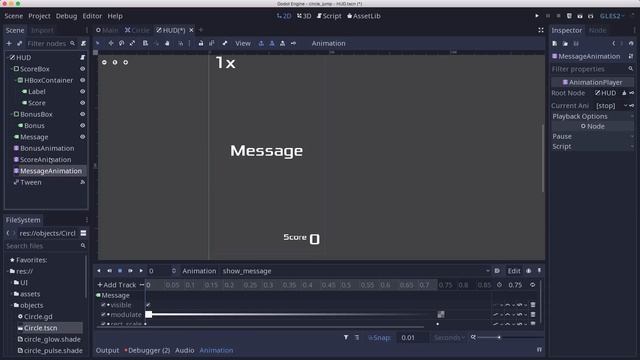This screenshot has width=640, height=360.
Task: Load a resource with the Inspector folder icon
Action: pos(565,43)
